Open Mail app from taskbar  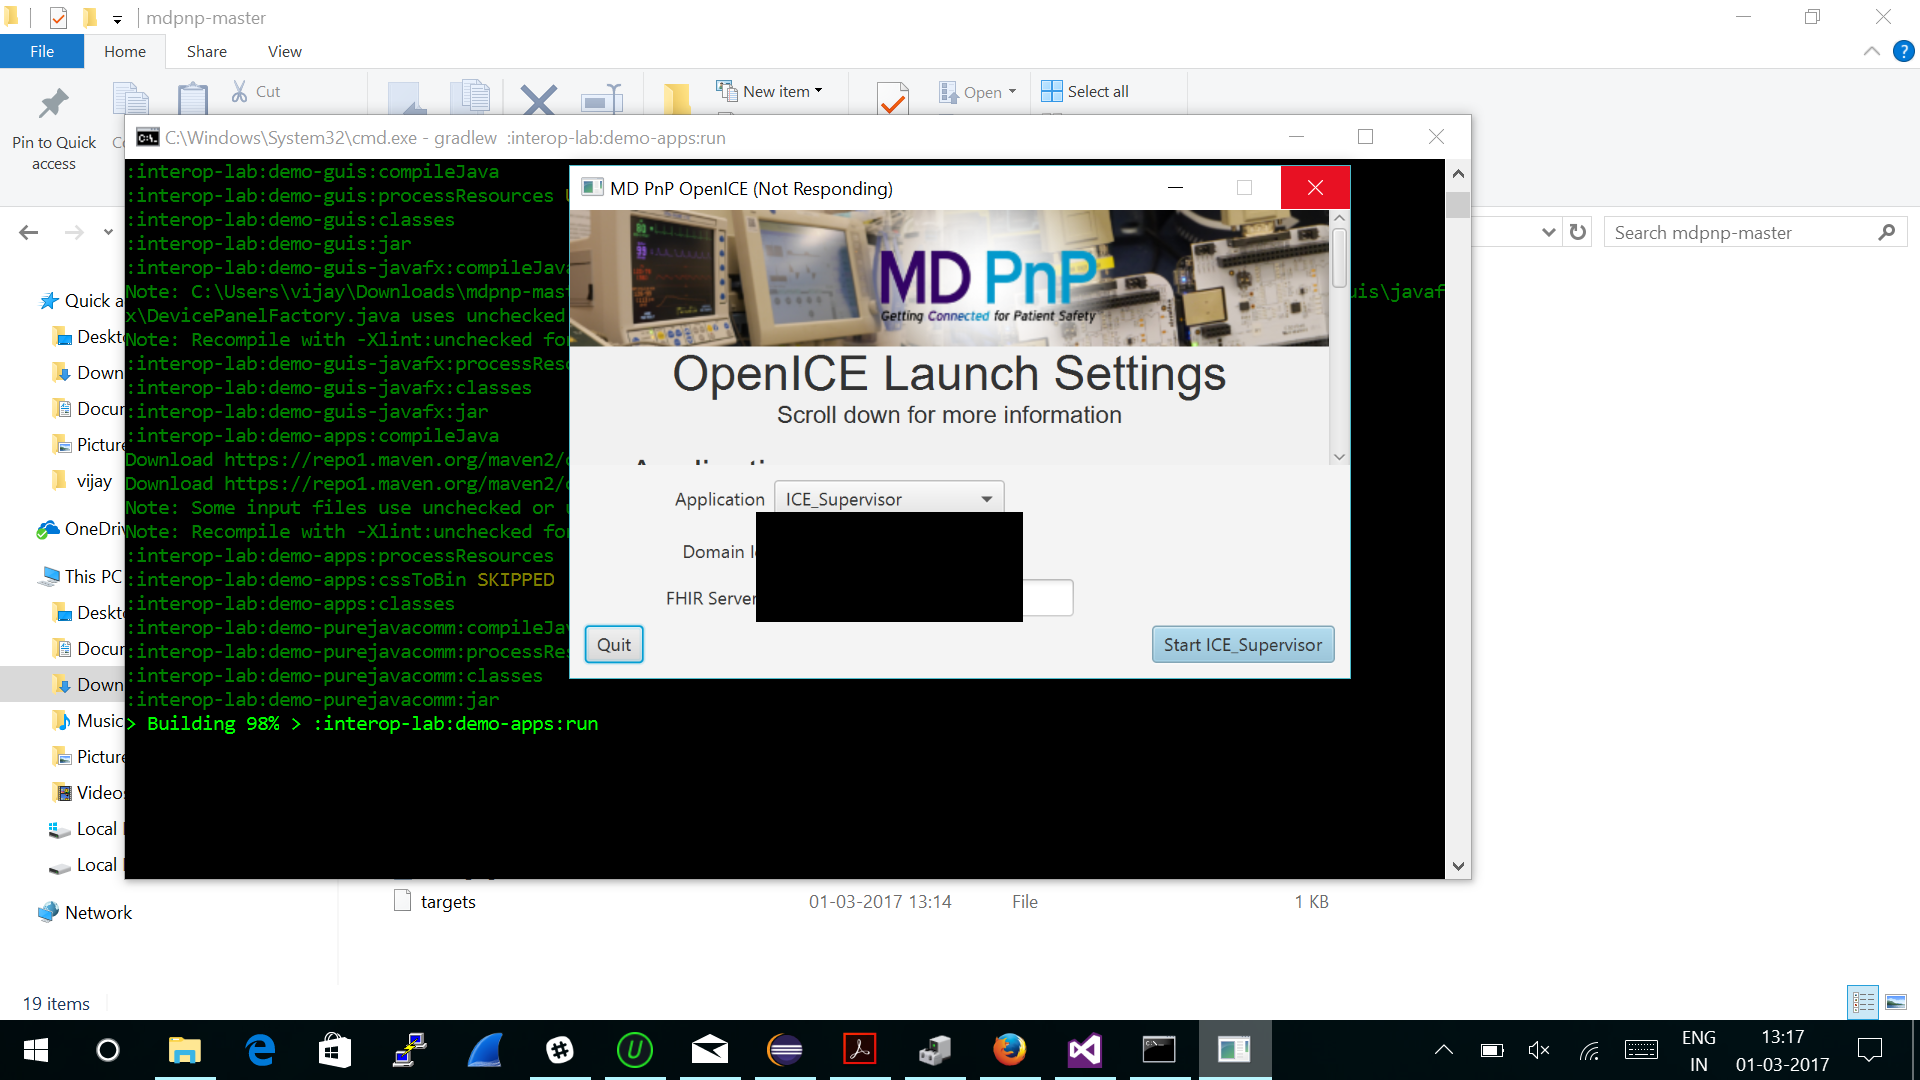point(710,1050)
